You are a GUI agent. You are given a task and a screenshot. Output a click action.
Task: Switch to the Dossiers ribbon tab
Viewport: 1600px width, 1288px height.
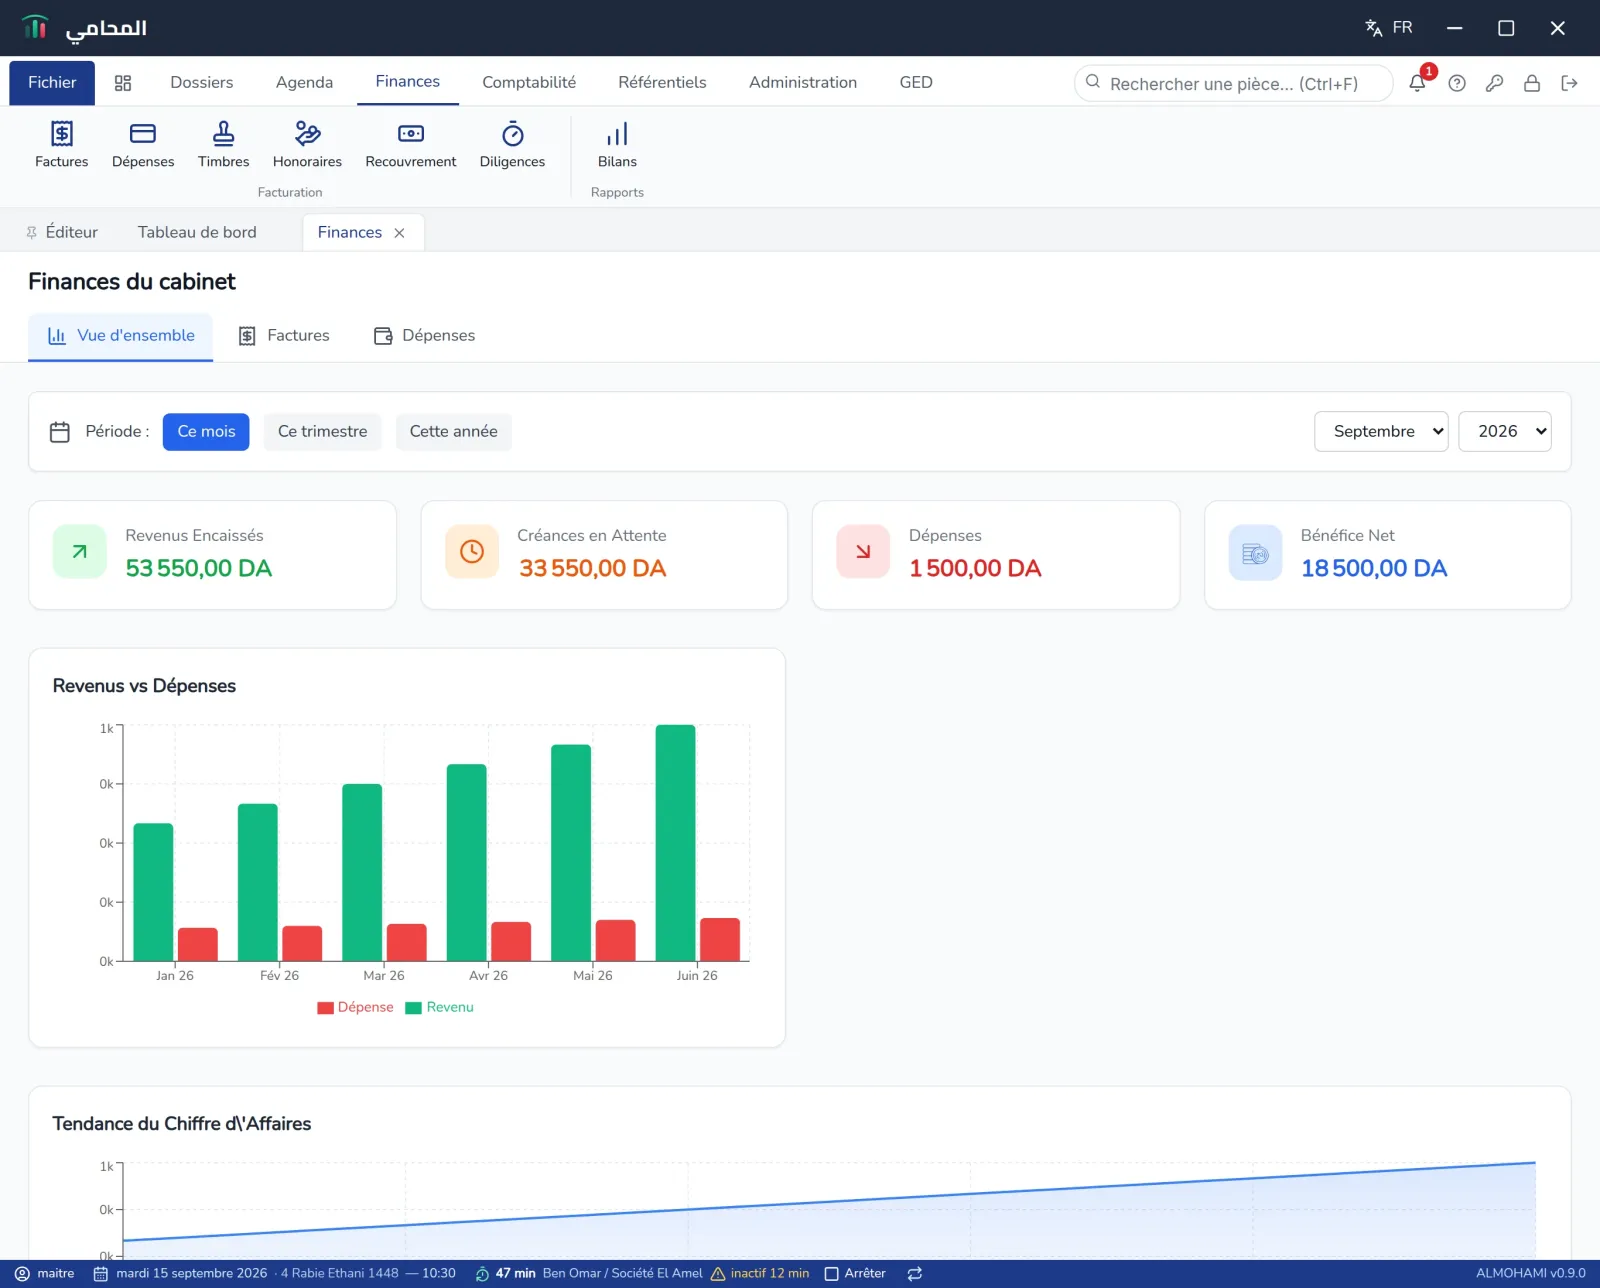pos(201,83)
